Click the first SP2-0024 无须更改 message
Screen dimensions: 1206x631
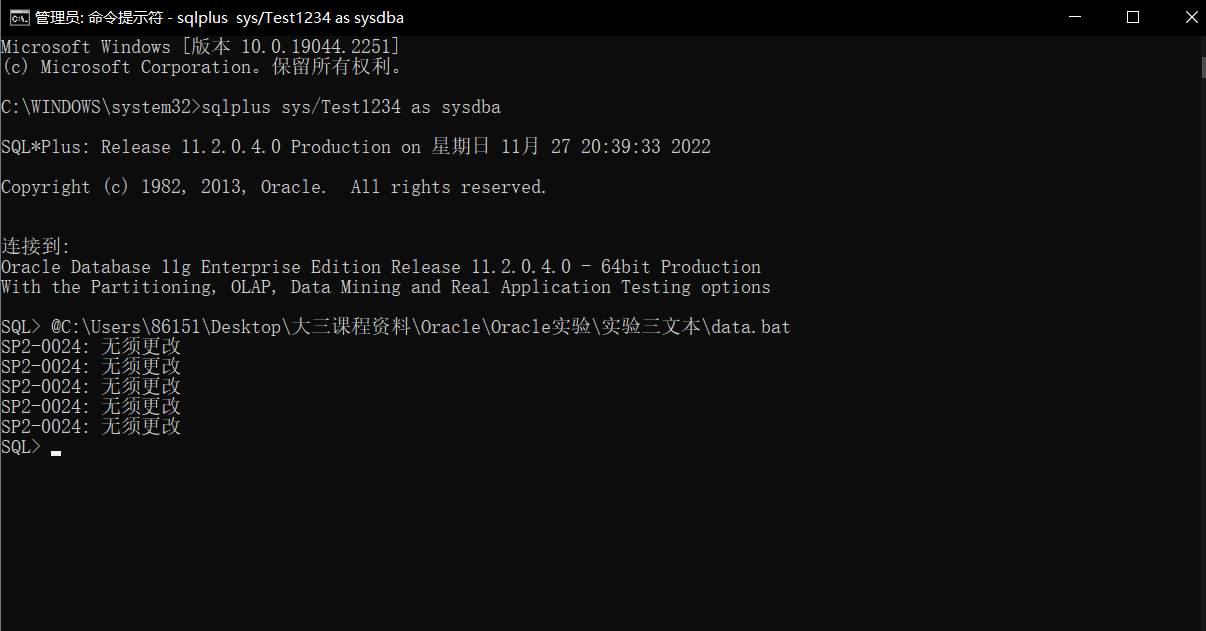(91, 347)
